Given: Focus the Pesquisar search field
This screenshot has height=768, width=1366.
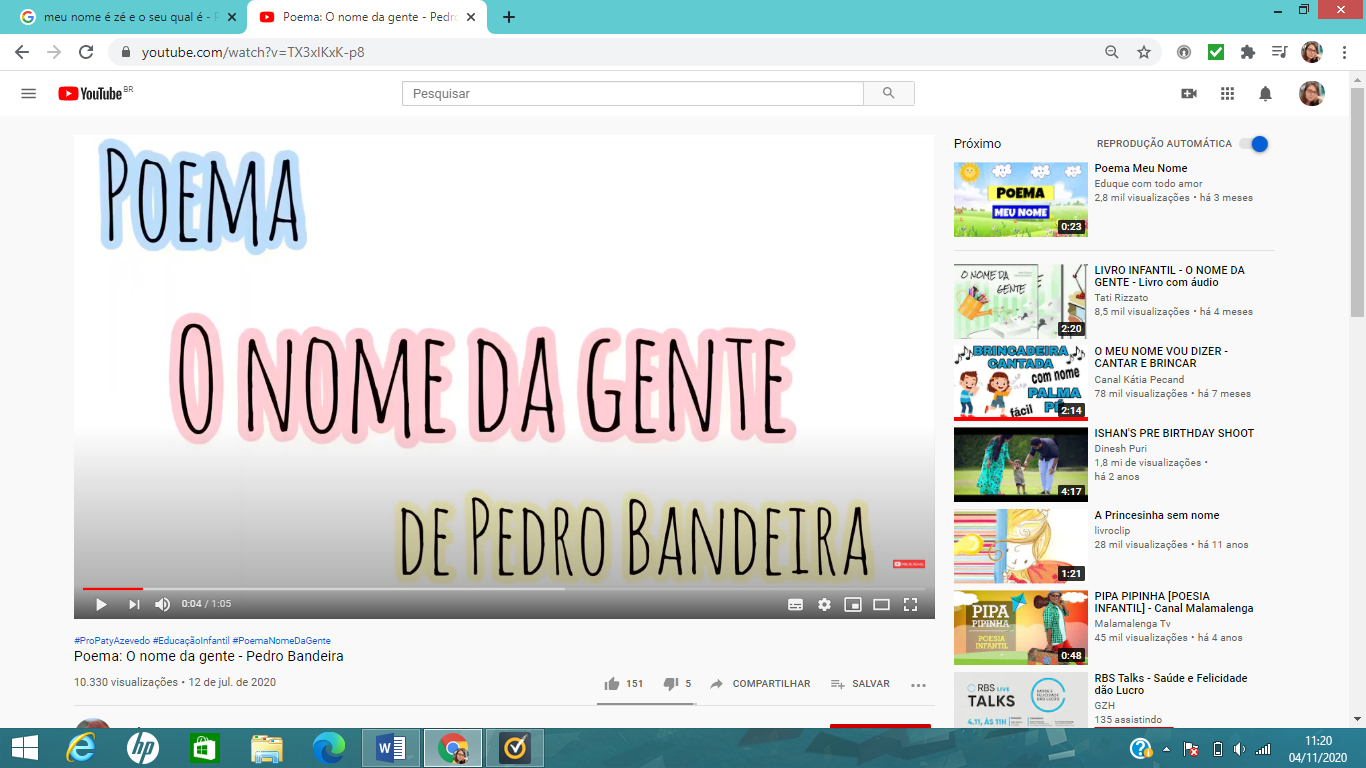Looking at the screenshot, I should 633,93.
